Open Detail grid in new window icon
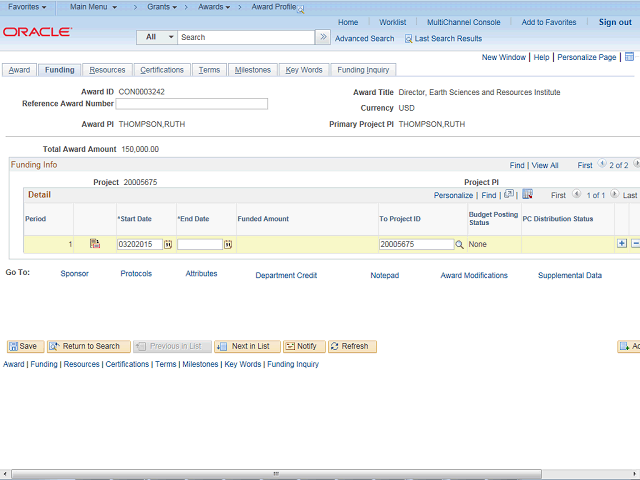Screen dimensions: 640x480 (509, 194)
